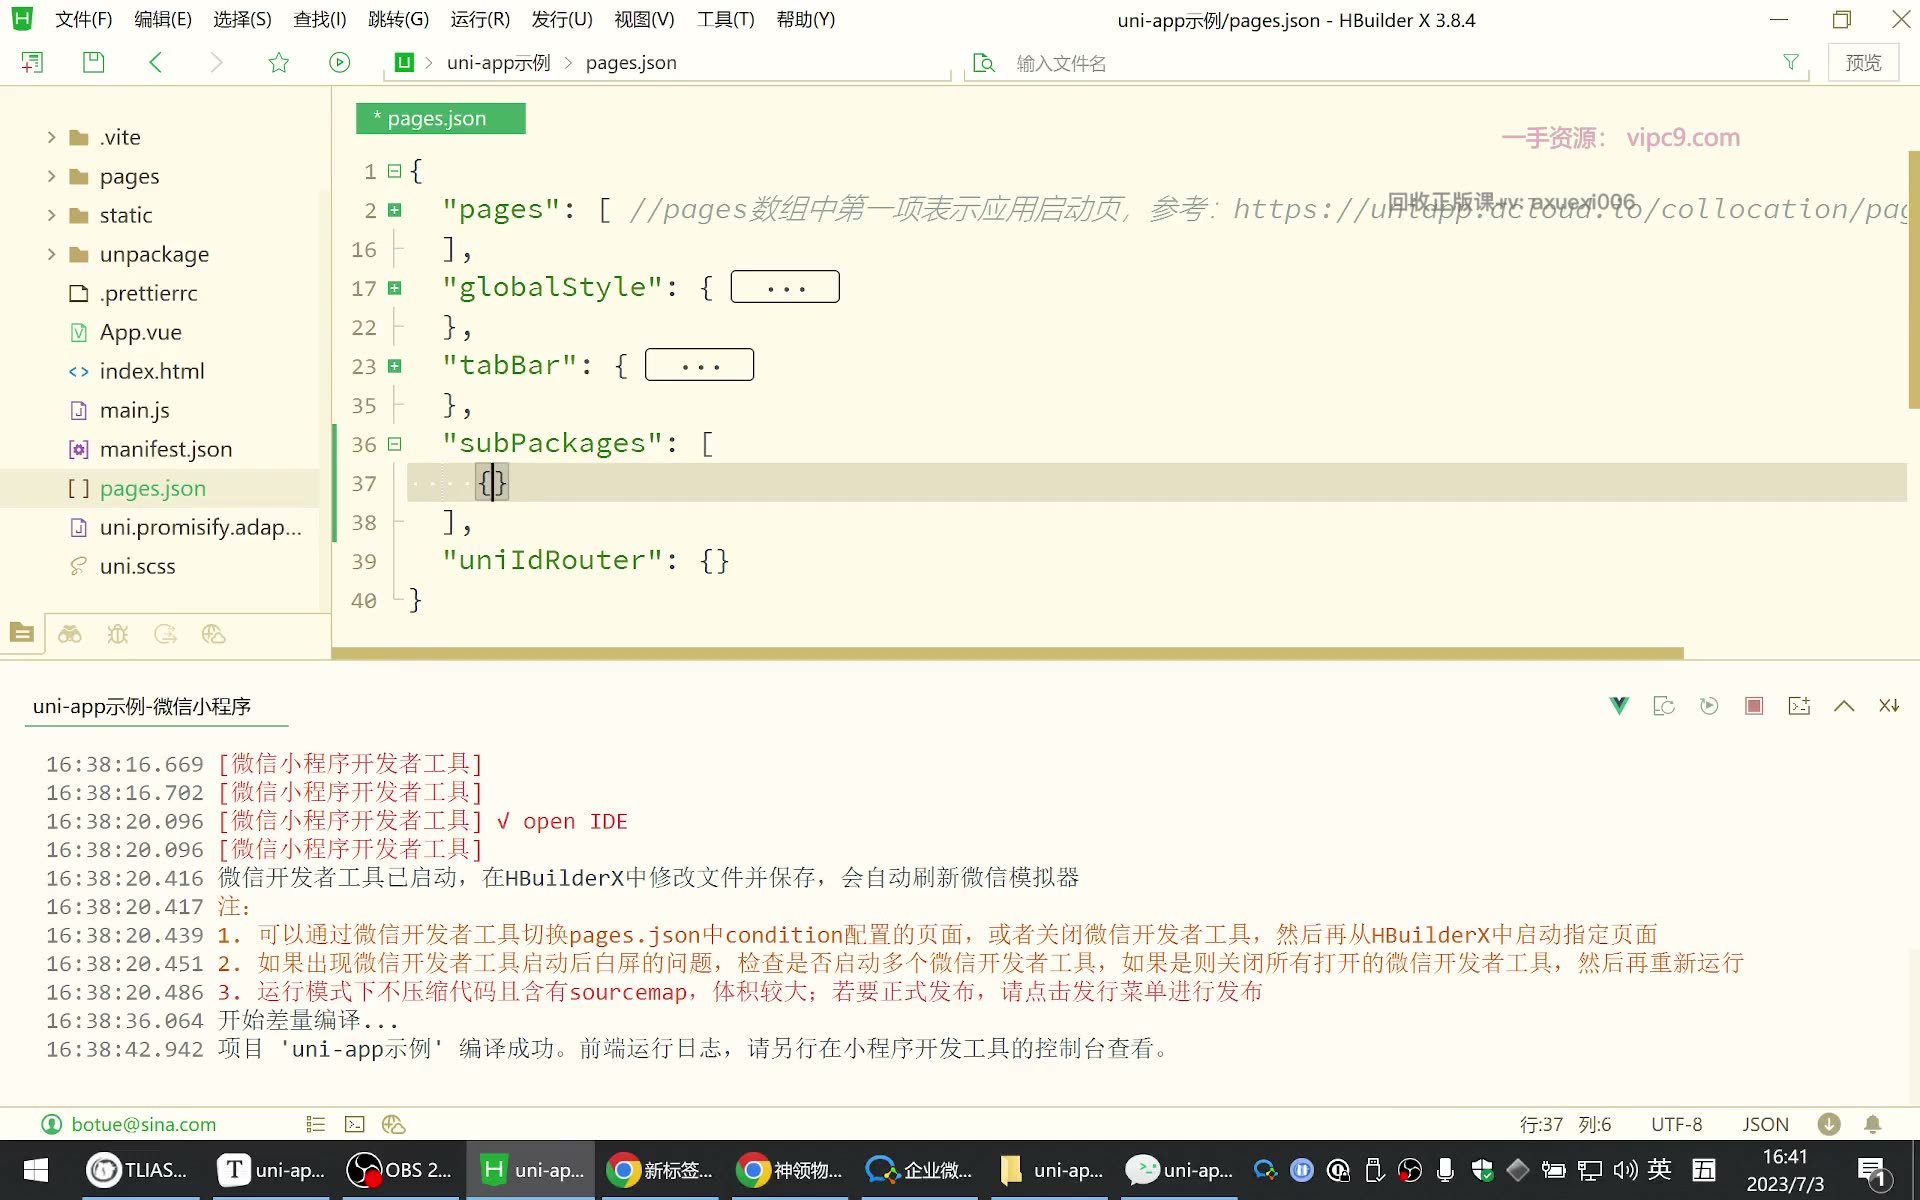Click the green V icon in console toolbar
The image size is (1920, 1200).
coord(1619,706)
